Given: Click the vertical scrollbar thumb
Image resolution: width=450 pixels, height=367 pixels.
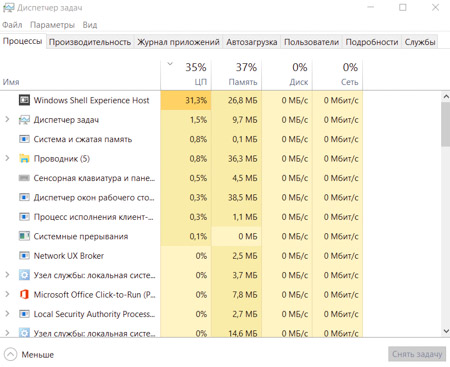Looking at the screenshot, I should pos(446,124).
